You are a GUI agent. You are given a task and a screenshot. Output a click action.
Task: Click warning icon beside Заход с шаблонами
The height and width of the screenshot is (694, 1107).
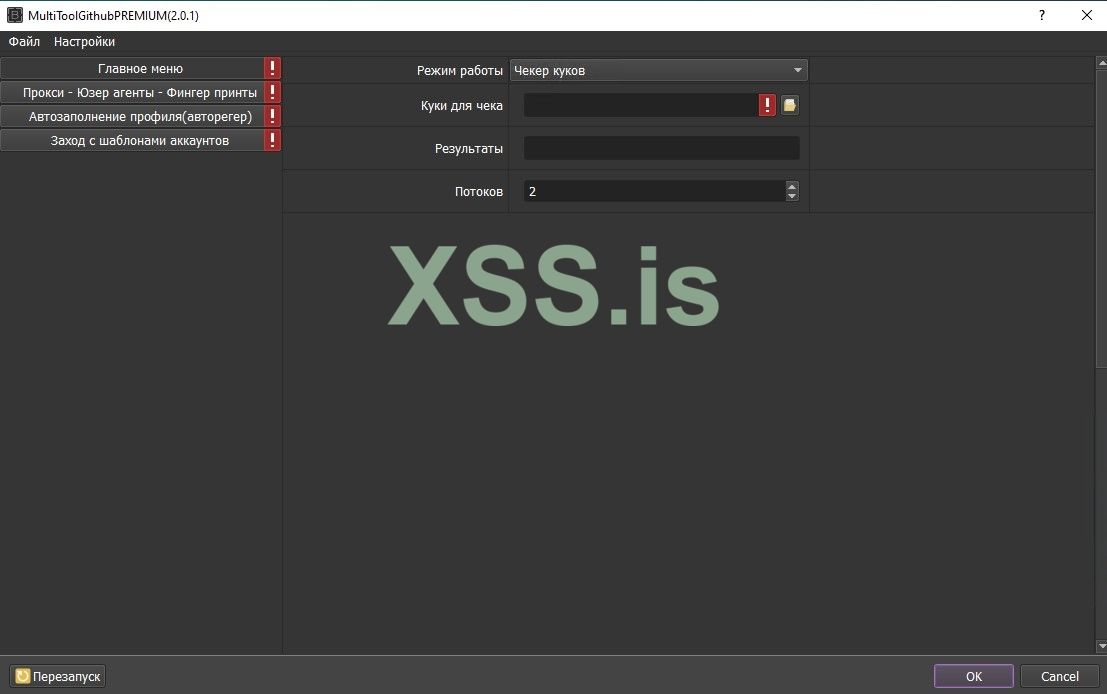(273, 140)
